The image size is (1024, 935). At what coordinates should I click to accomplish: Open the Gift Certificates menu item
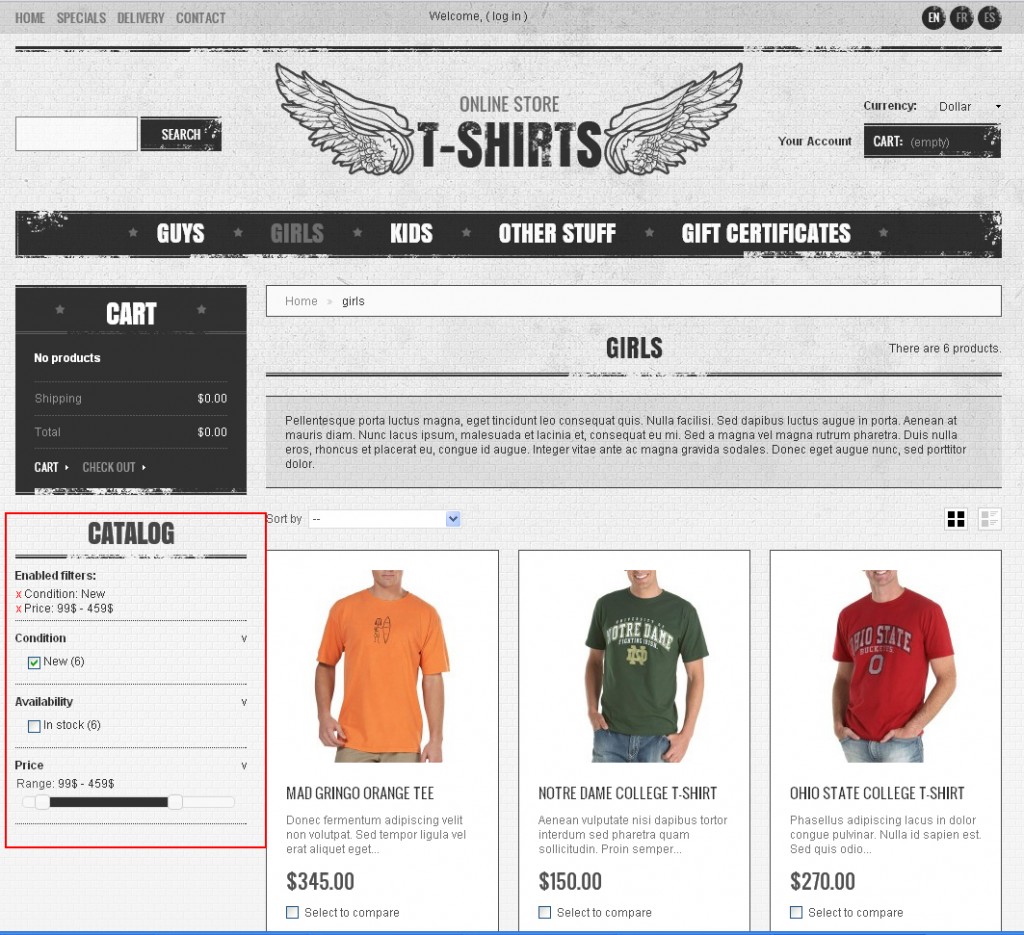(x=766, y=233)
